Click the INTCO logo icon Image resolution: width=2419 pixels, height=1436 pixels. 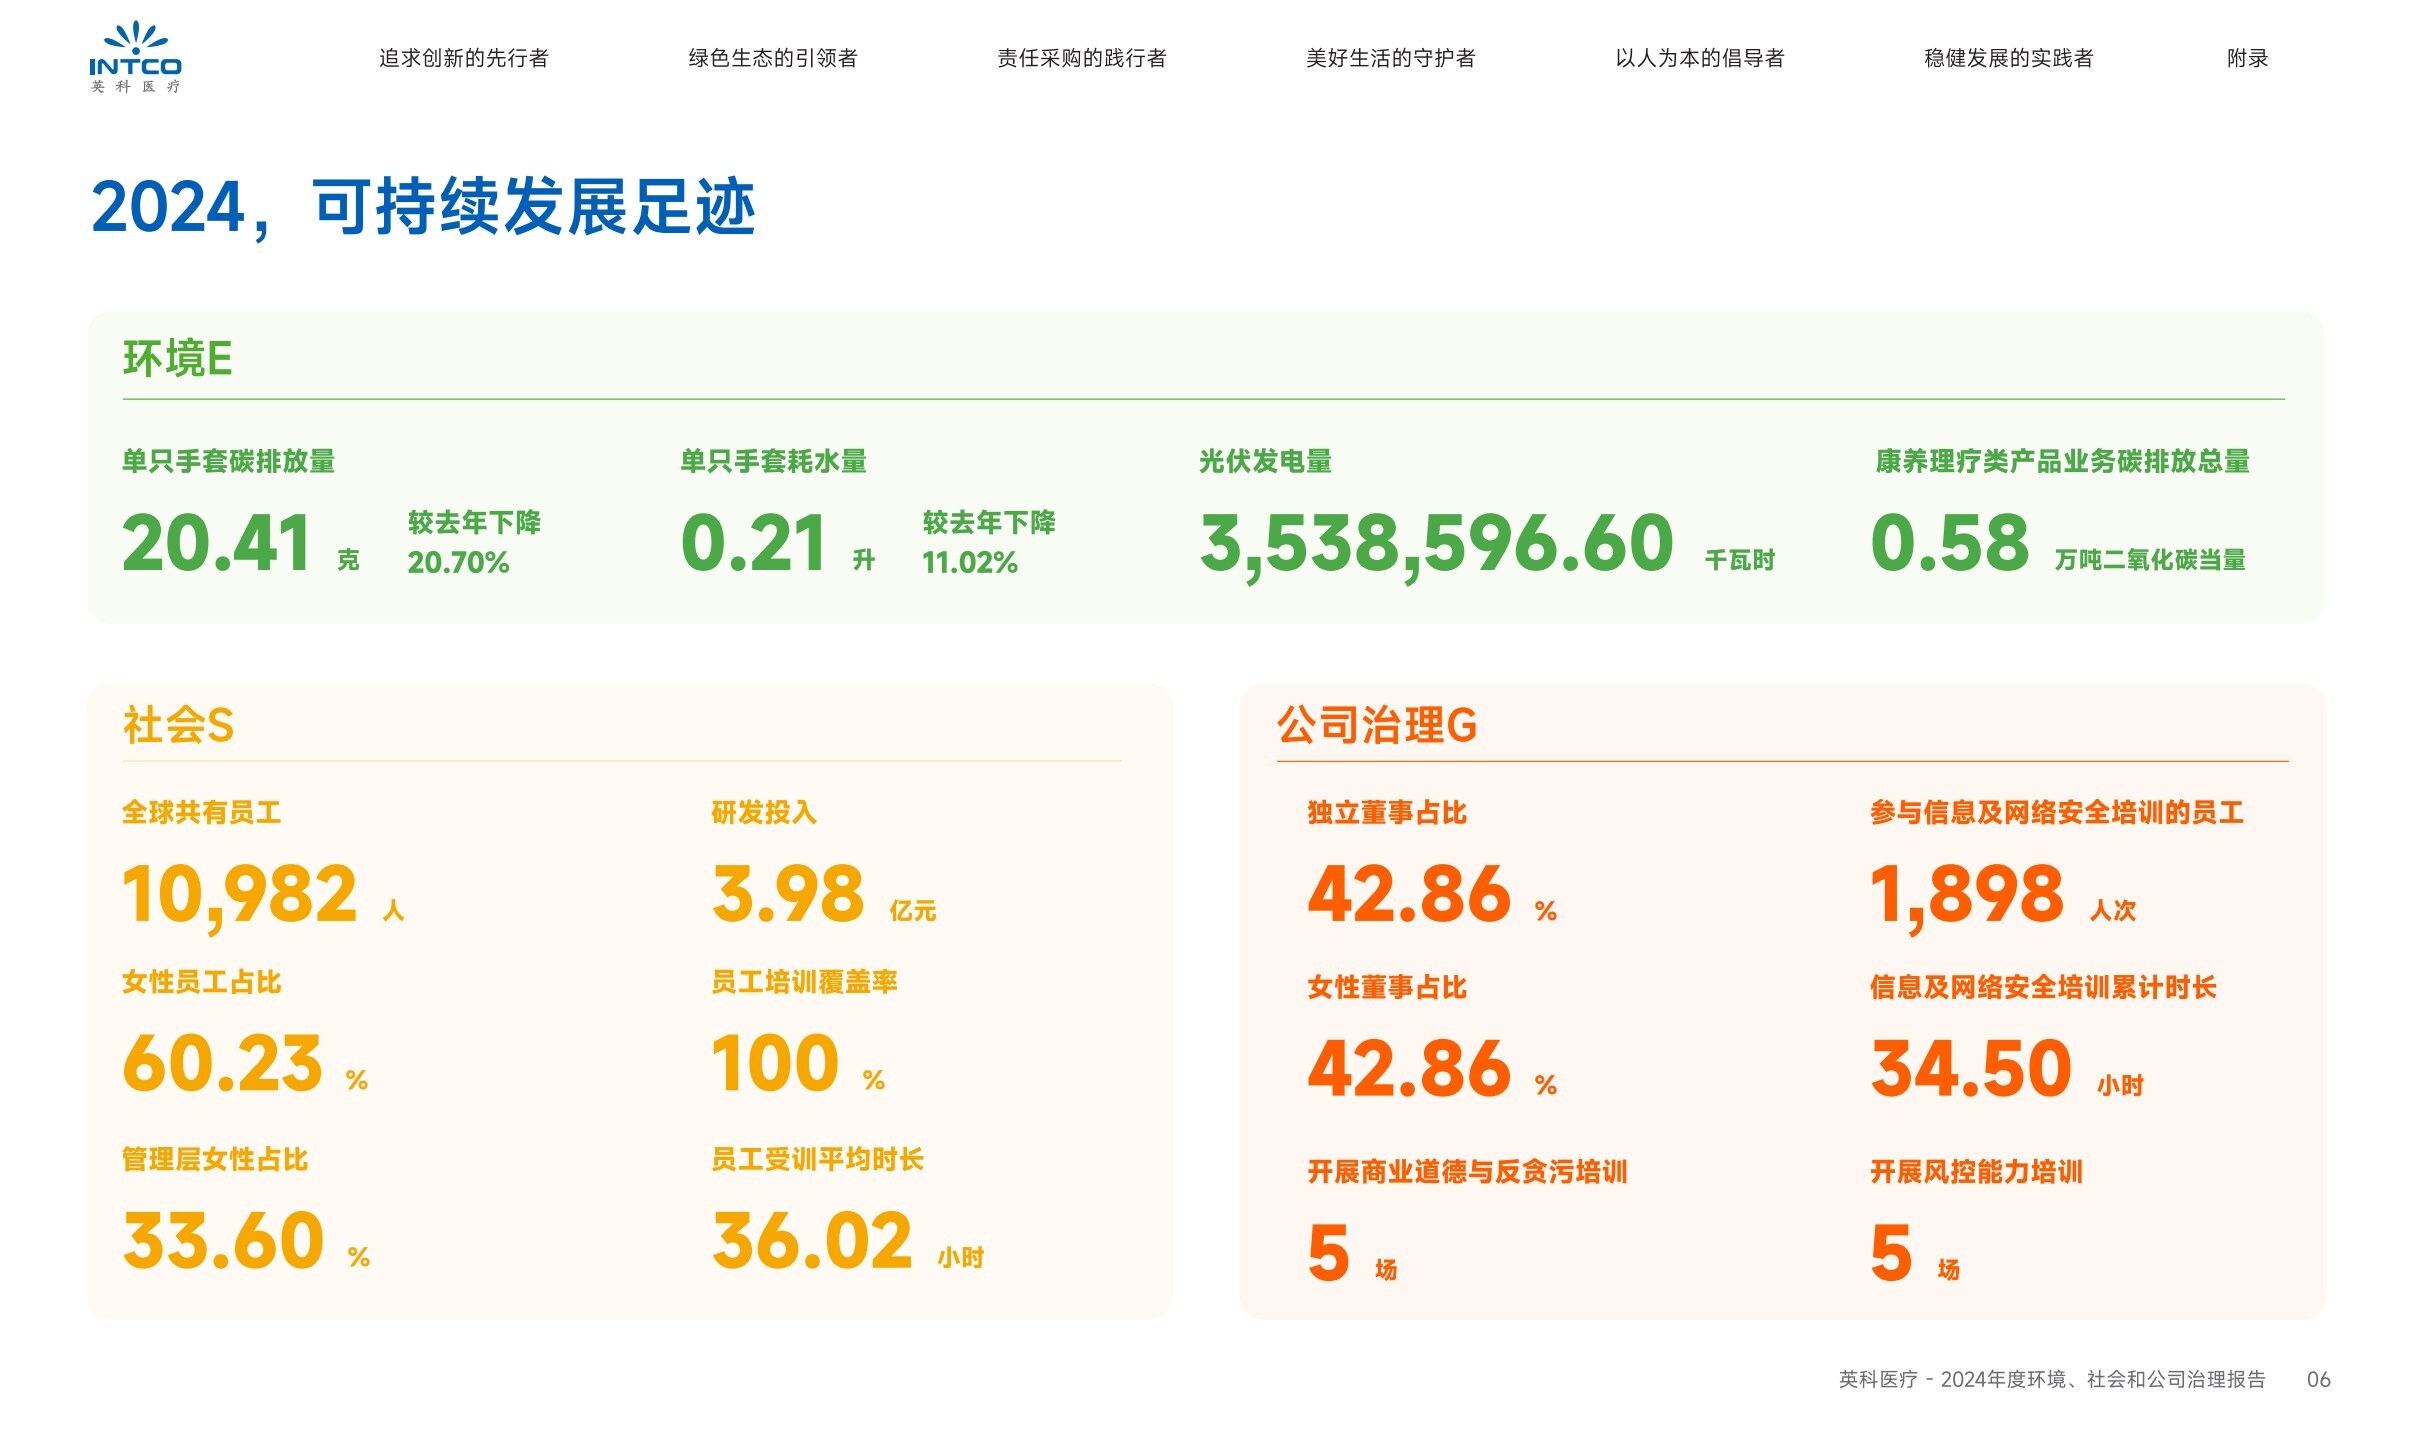tap(135, 57)
